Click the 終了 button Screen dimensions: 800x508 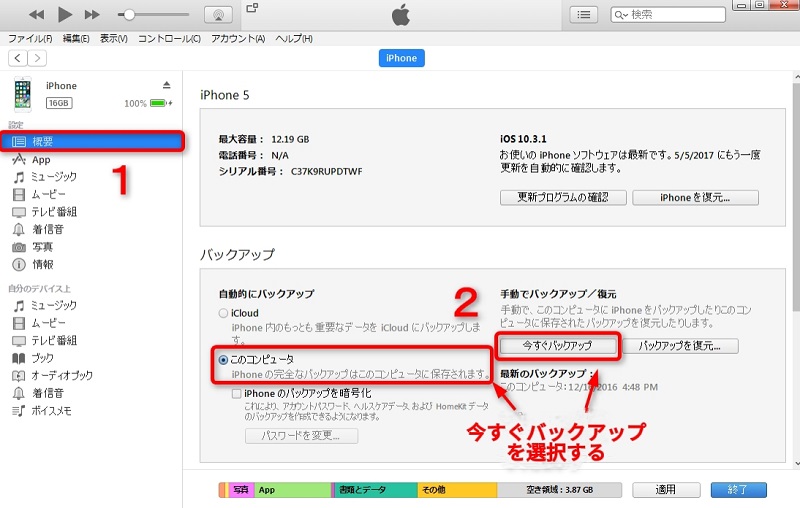point(738,490)
